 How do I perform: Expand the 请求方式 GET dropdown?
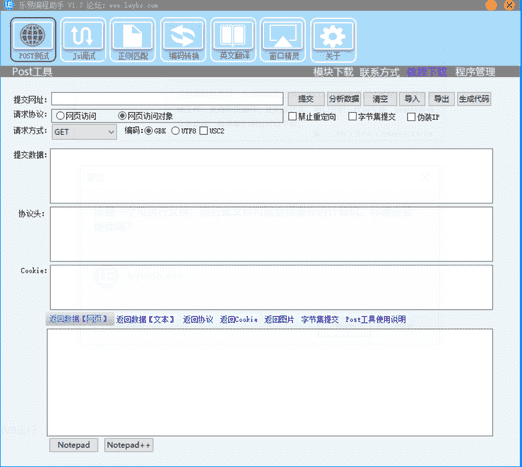(84, 132)
